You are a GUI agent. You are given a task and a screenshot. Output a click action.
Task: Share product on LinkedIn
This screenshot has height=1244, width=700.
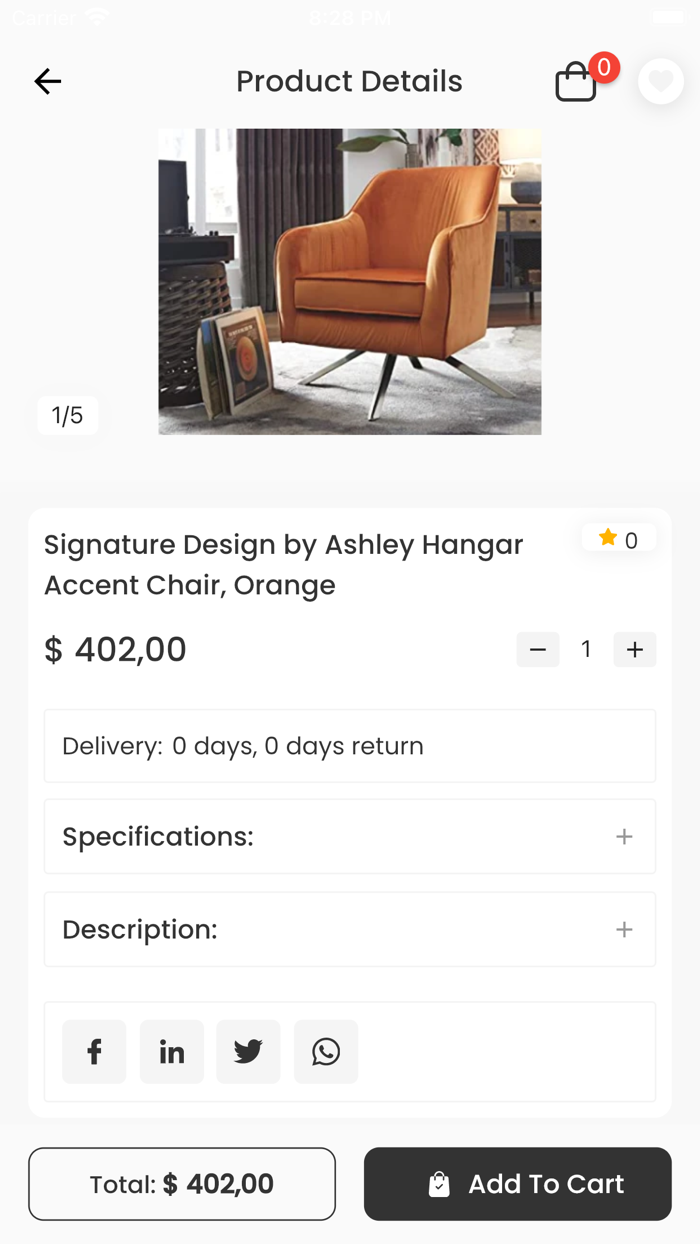coord(172,1052)
